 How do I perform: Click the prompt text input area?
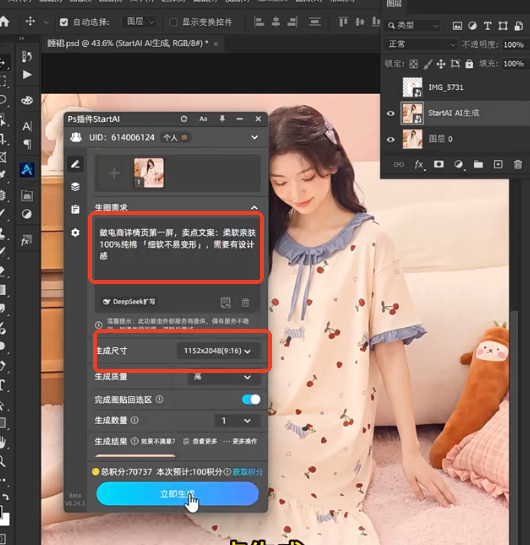pyautogui.click(x=176, y=248)
